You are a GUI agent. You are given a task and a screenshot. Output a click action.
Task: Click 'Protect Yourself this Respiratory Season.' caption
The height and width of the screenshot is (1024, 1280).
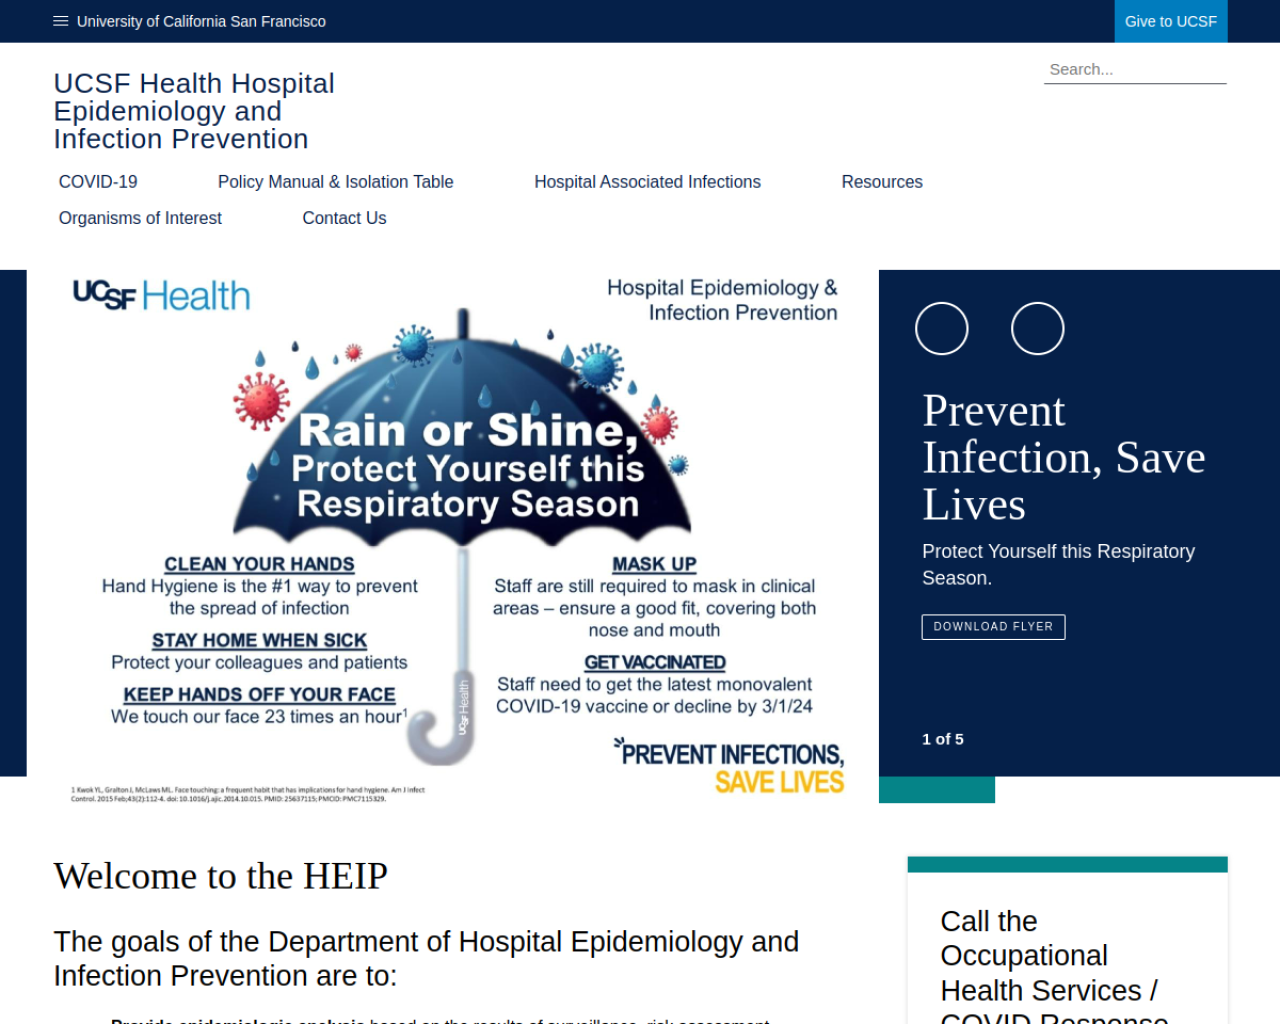[x=1058, y=565]
